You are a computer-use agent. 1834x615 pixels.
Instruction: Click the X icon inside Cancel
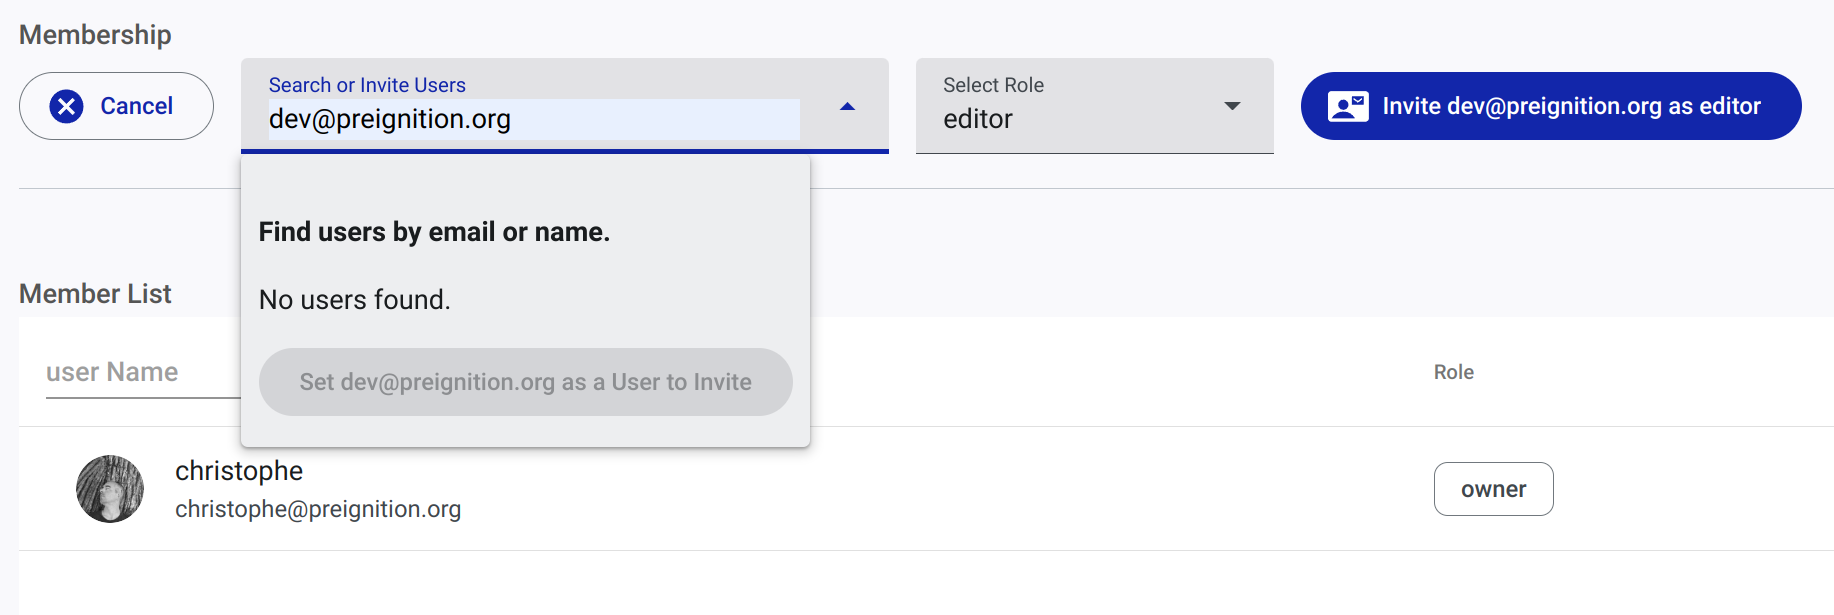coord(67,106)
